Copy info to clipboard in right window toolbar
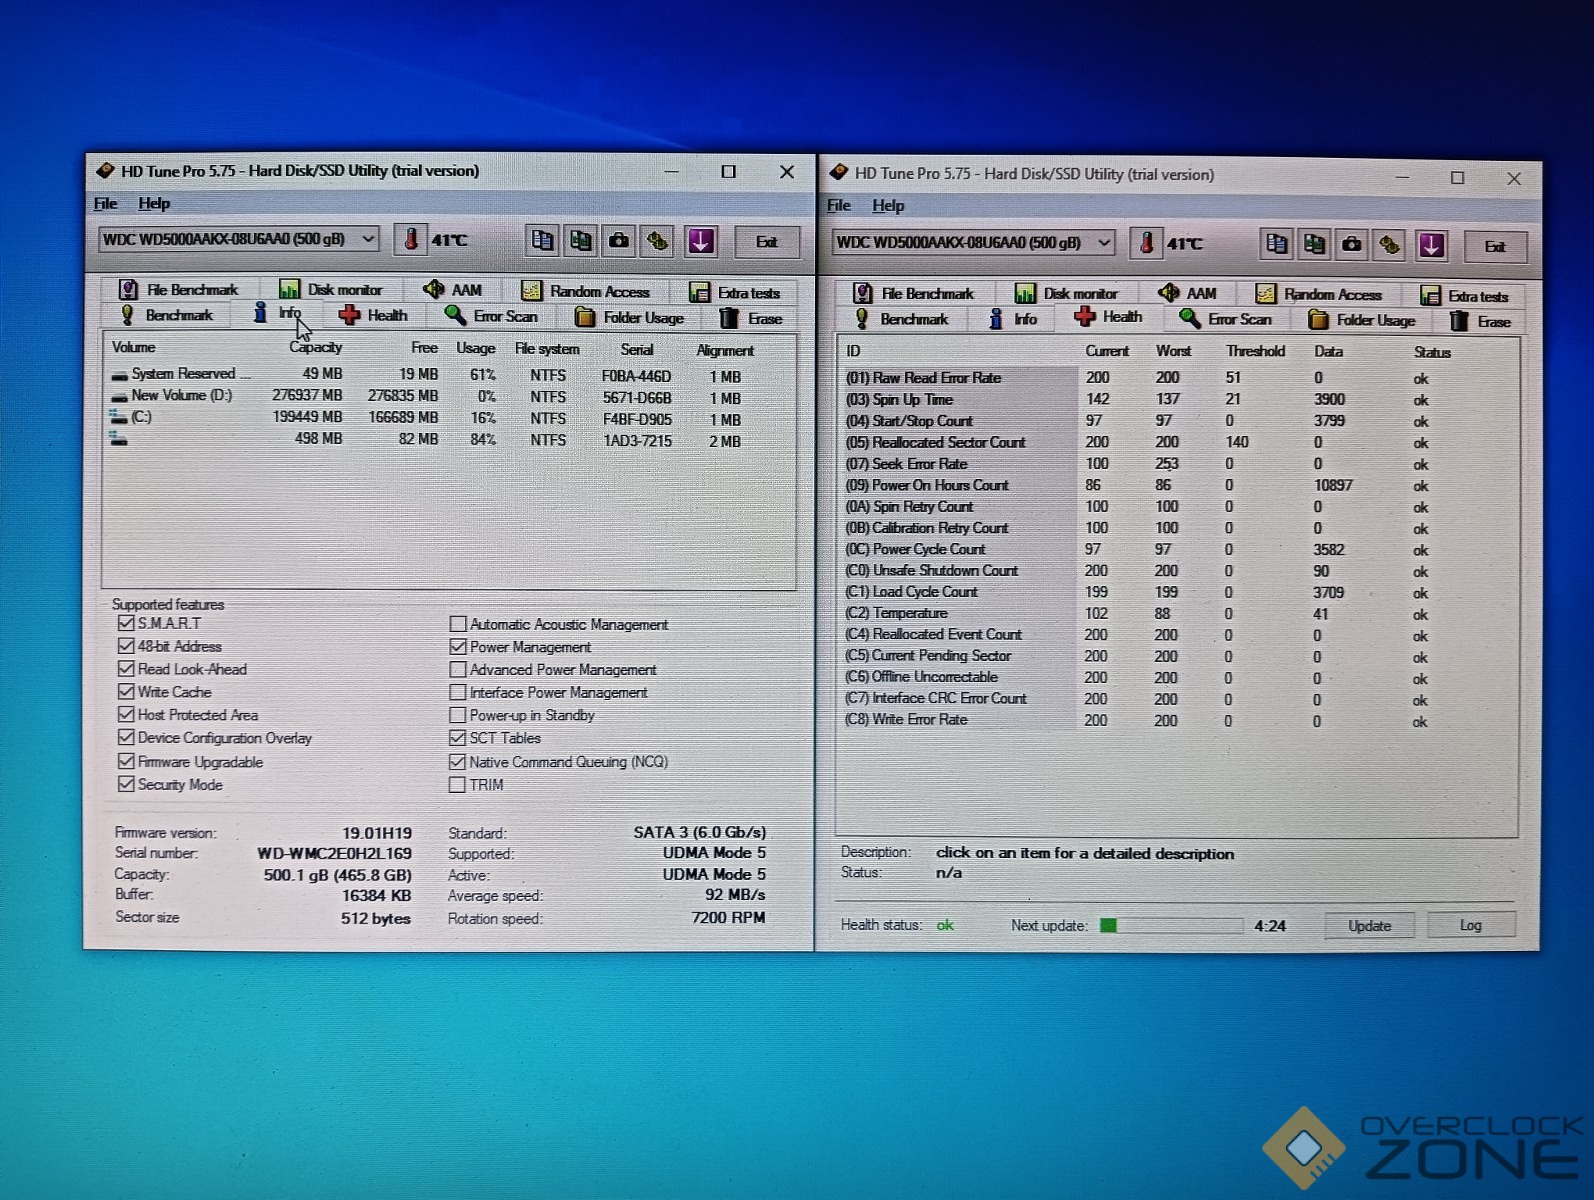 coord(1276,244)
